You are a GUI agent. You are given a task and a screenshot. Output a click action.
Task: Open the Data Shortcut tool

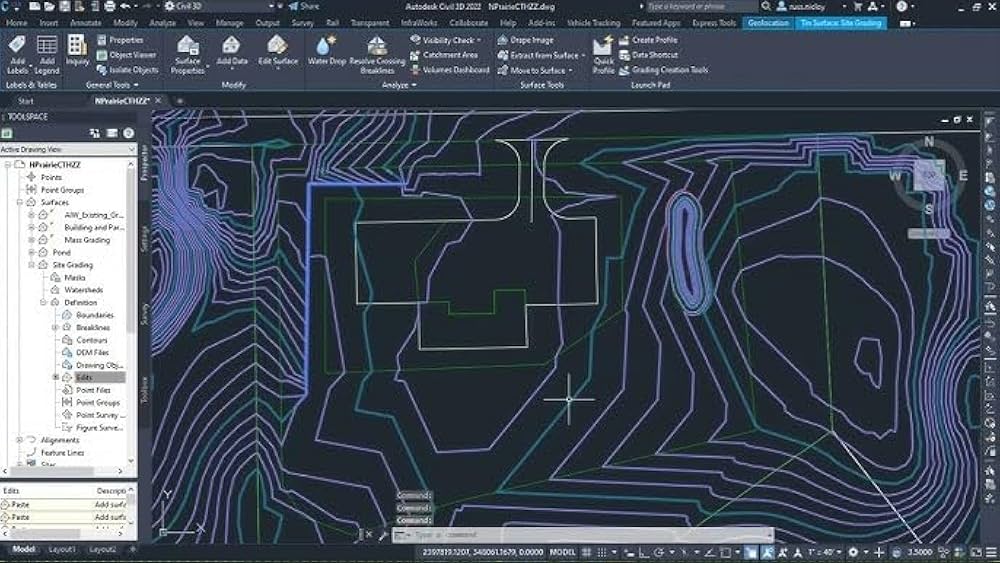pos(648,55)
